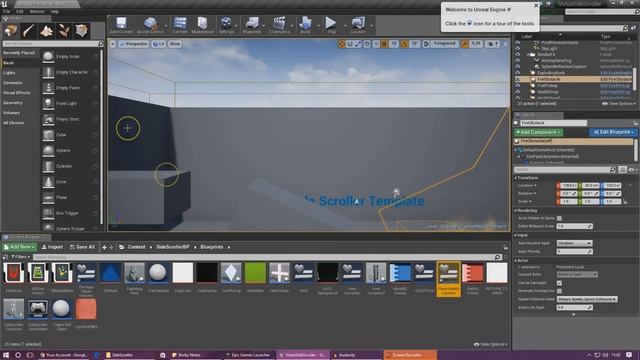This screenshot has height=360, width=640.
Task: Toggle visibility eye of SphereReflectionCapture row
Action: pyautogui.click(x=518, y=67)
